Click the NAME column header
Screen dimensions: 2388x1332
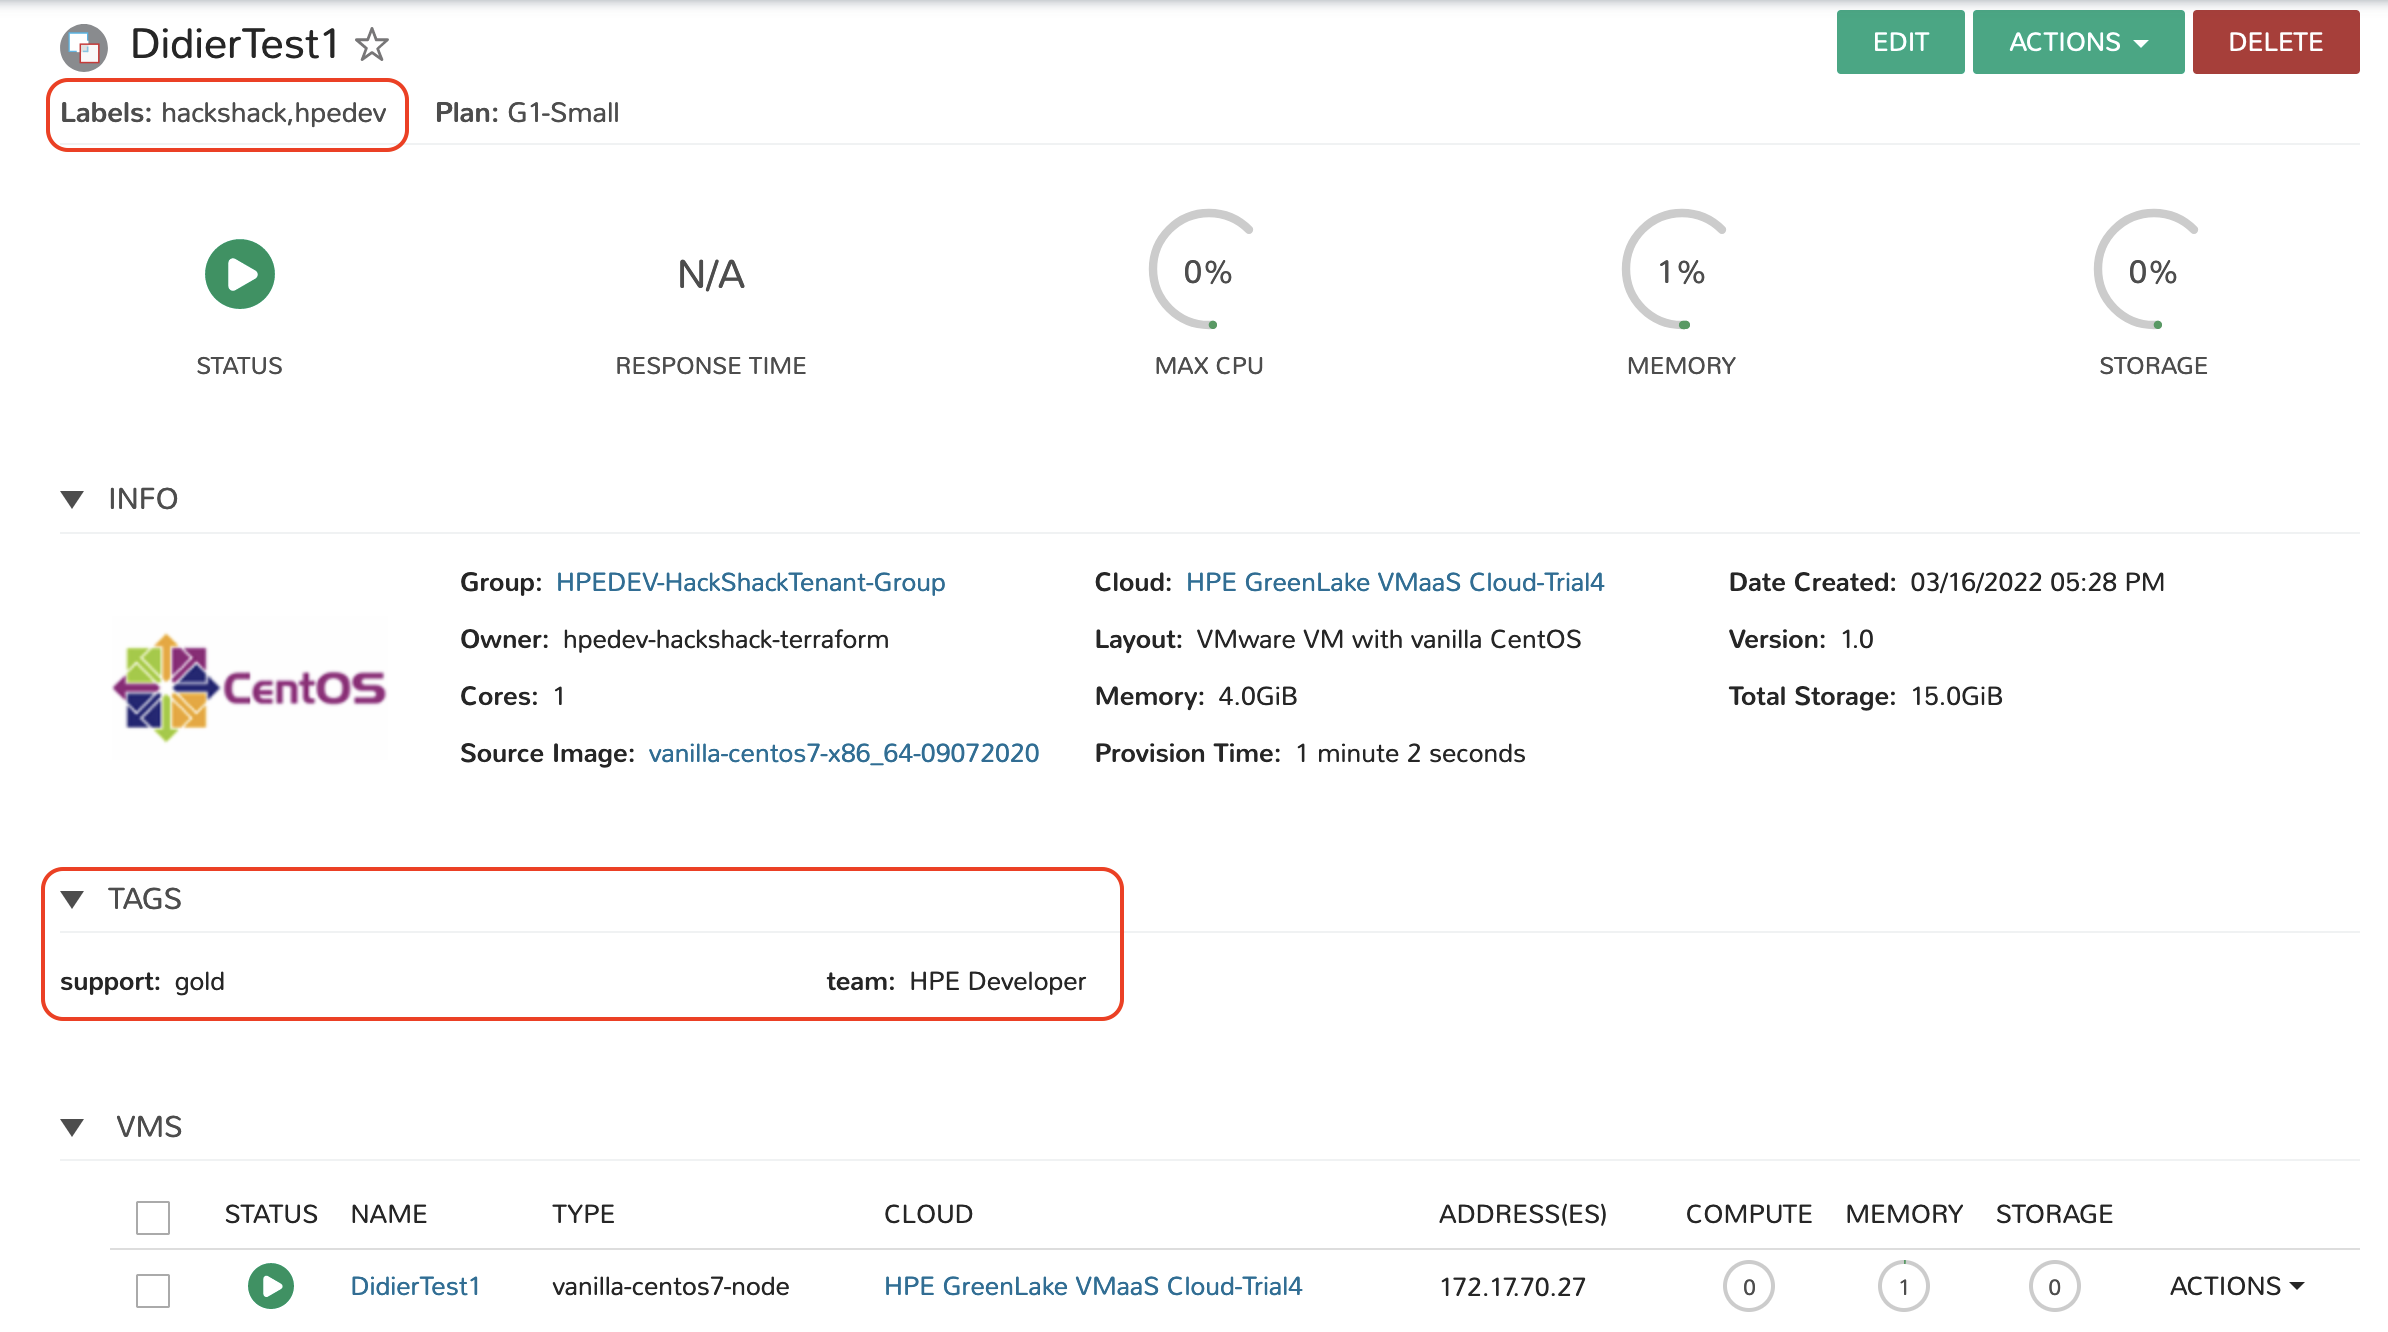389,1214
